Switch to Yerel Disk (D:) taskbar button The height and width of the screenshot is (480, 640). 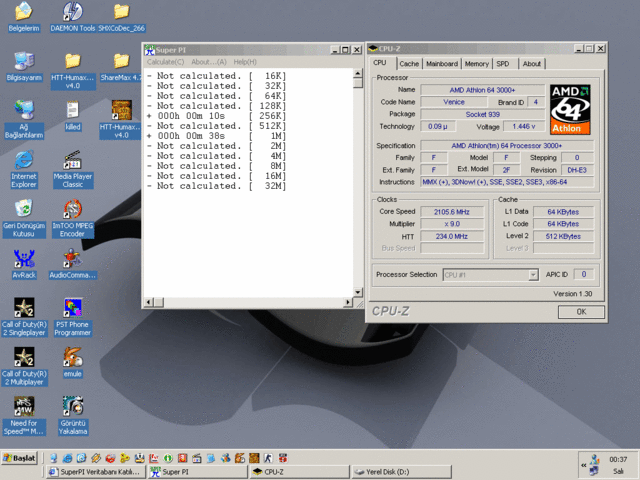coord(402,472)
